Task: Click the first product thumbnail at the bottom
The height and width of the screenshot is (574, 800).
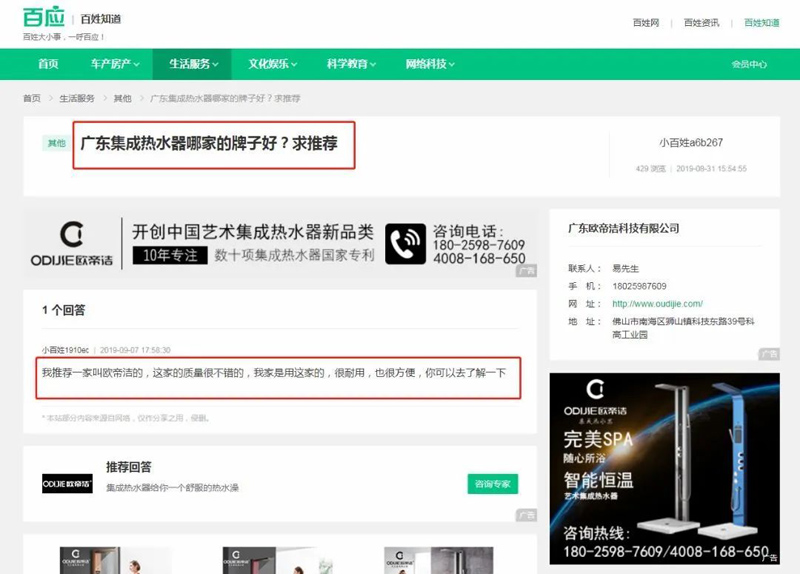Action: tap(116, 560)
